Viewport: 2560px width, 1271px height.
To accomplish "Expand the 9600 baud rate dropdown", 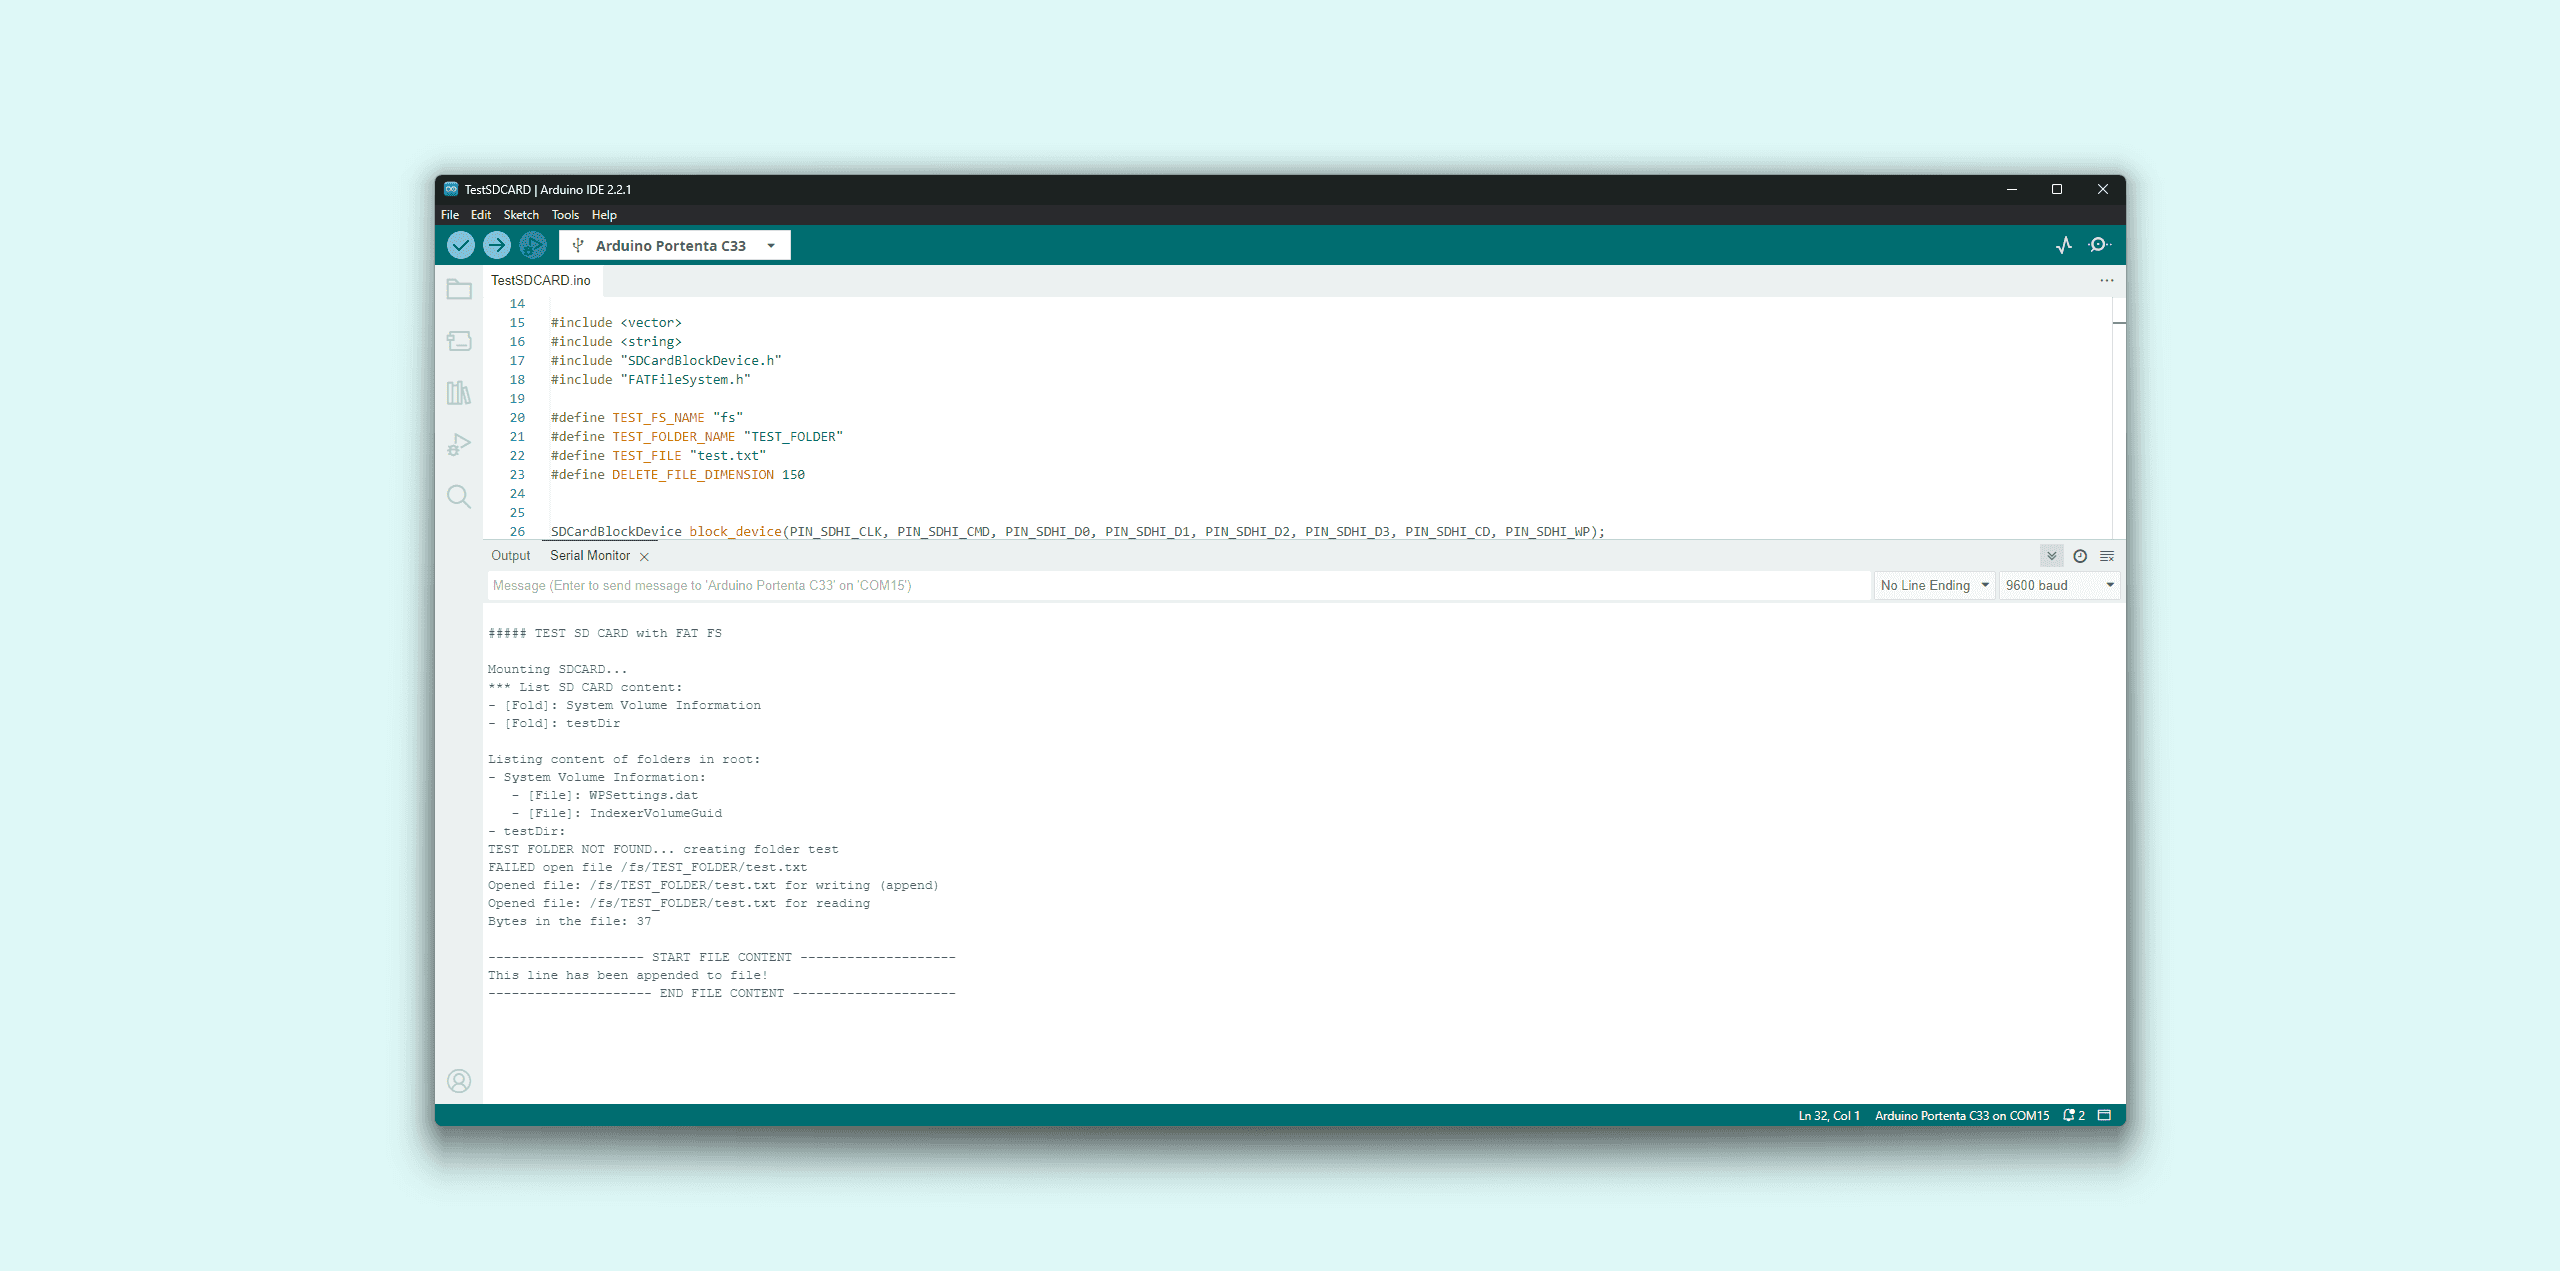I will [2059, 585].
